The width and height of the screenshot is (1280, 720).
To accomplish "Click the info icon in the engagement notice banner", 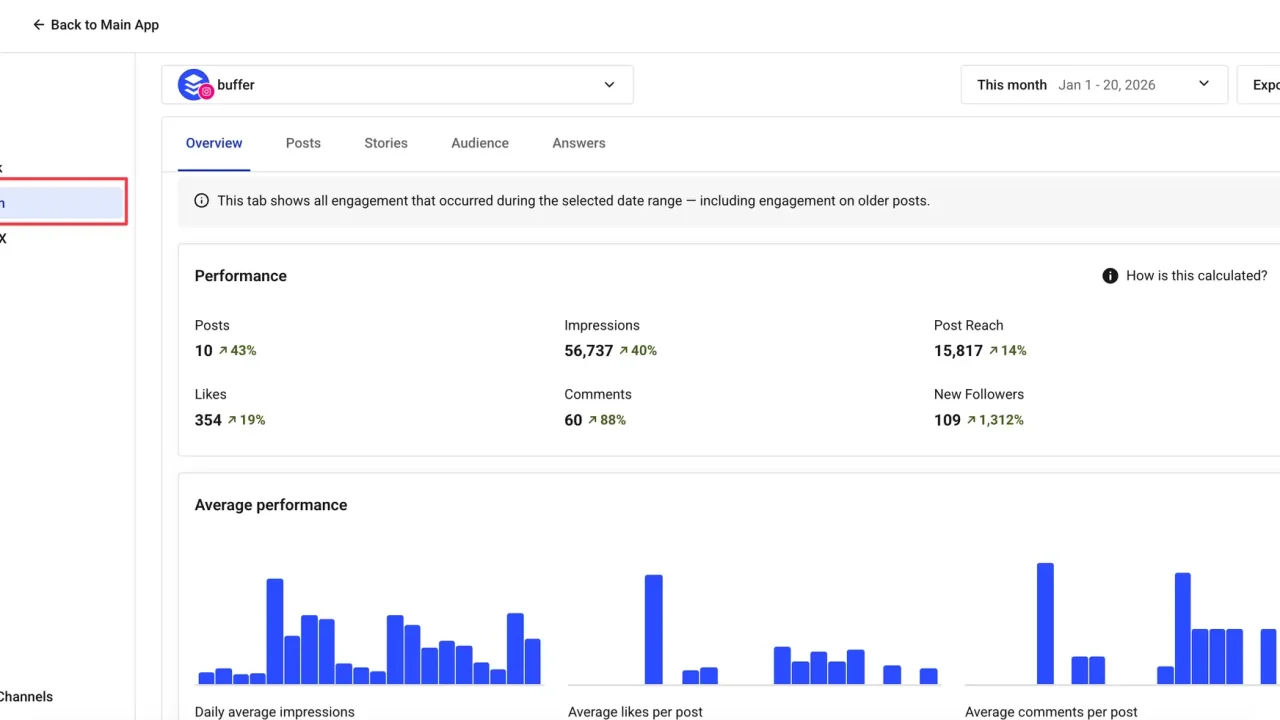I will click(201, 200).
